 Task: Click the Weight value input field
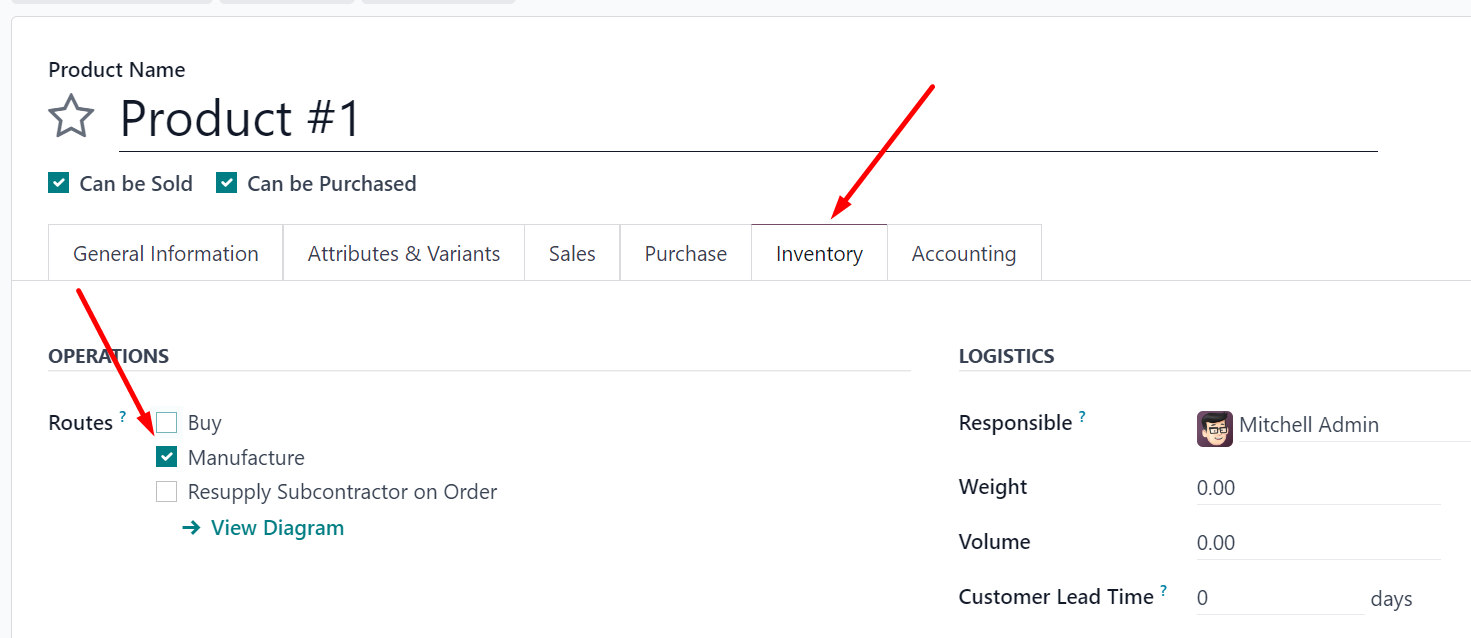(1318, 488)
